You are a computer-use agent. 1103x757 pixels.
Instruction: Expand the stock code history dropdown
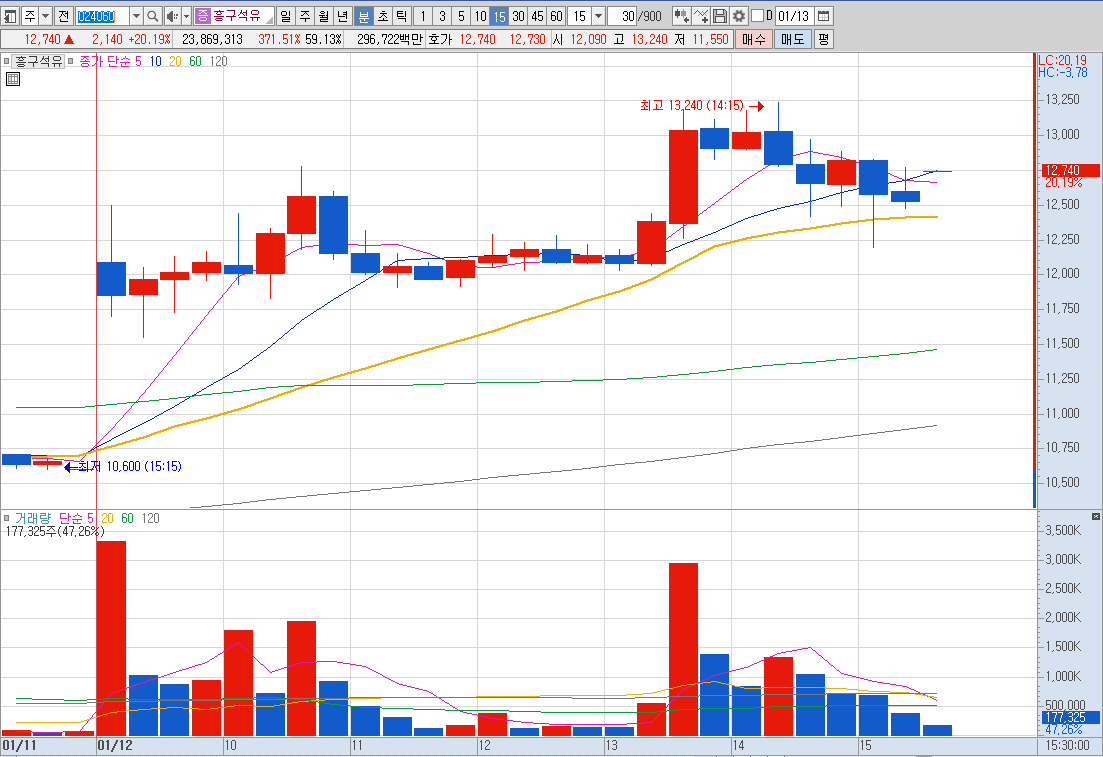click(x=136, y=15)
